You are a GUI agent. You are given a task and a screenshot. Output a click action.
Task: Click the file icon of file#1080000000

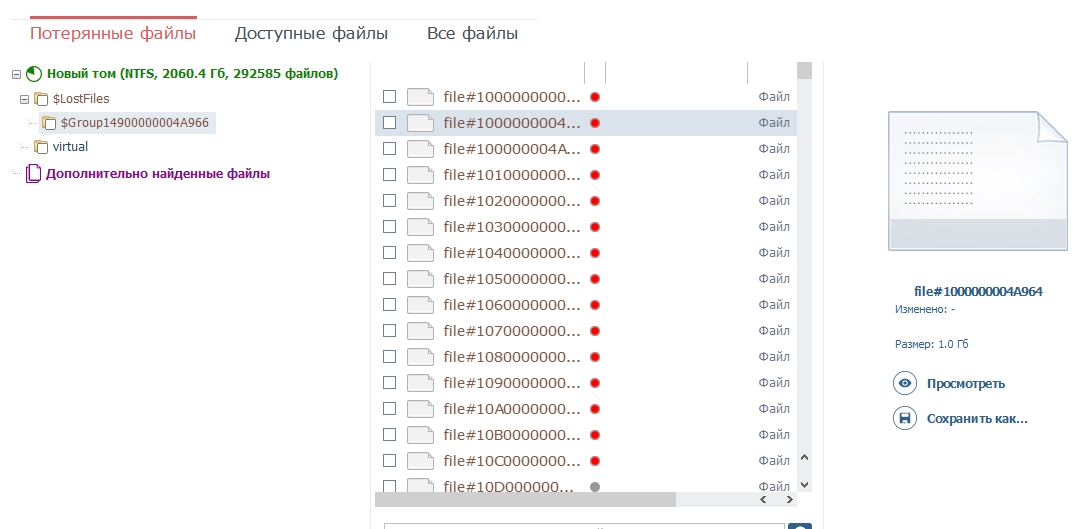(x=420, y=357)
